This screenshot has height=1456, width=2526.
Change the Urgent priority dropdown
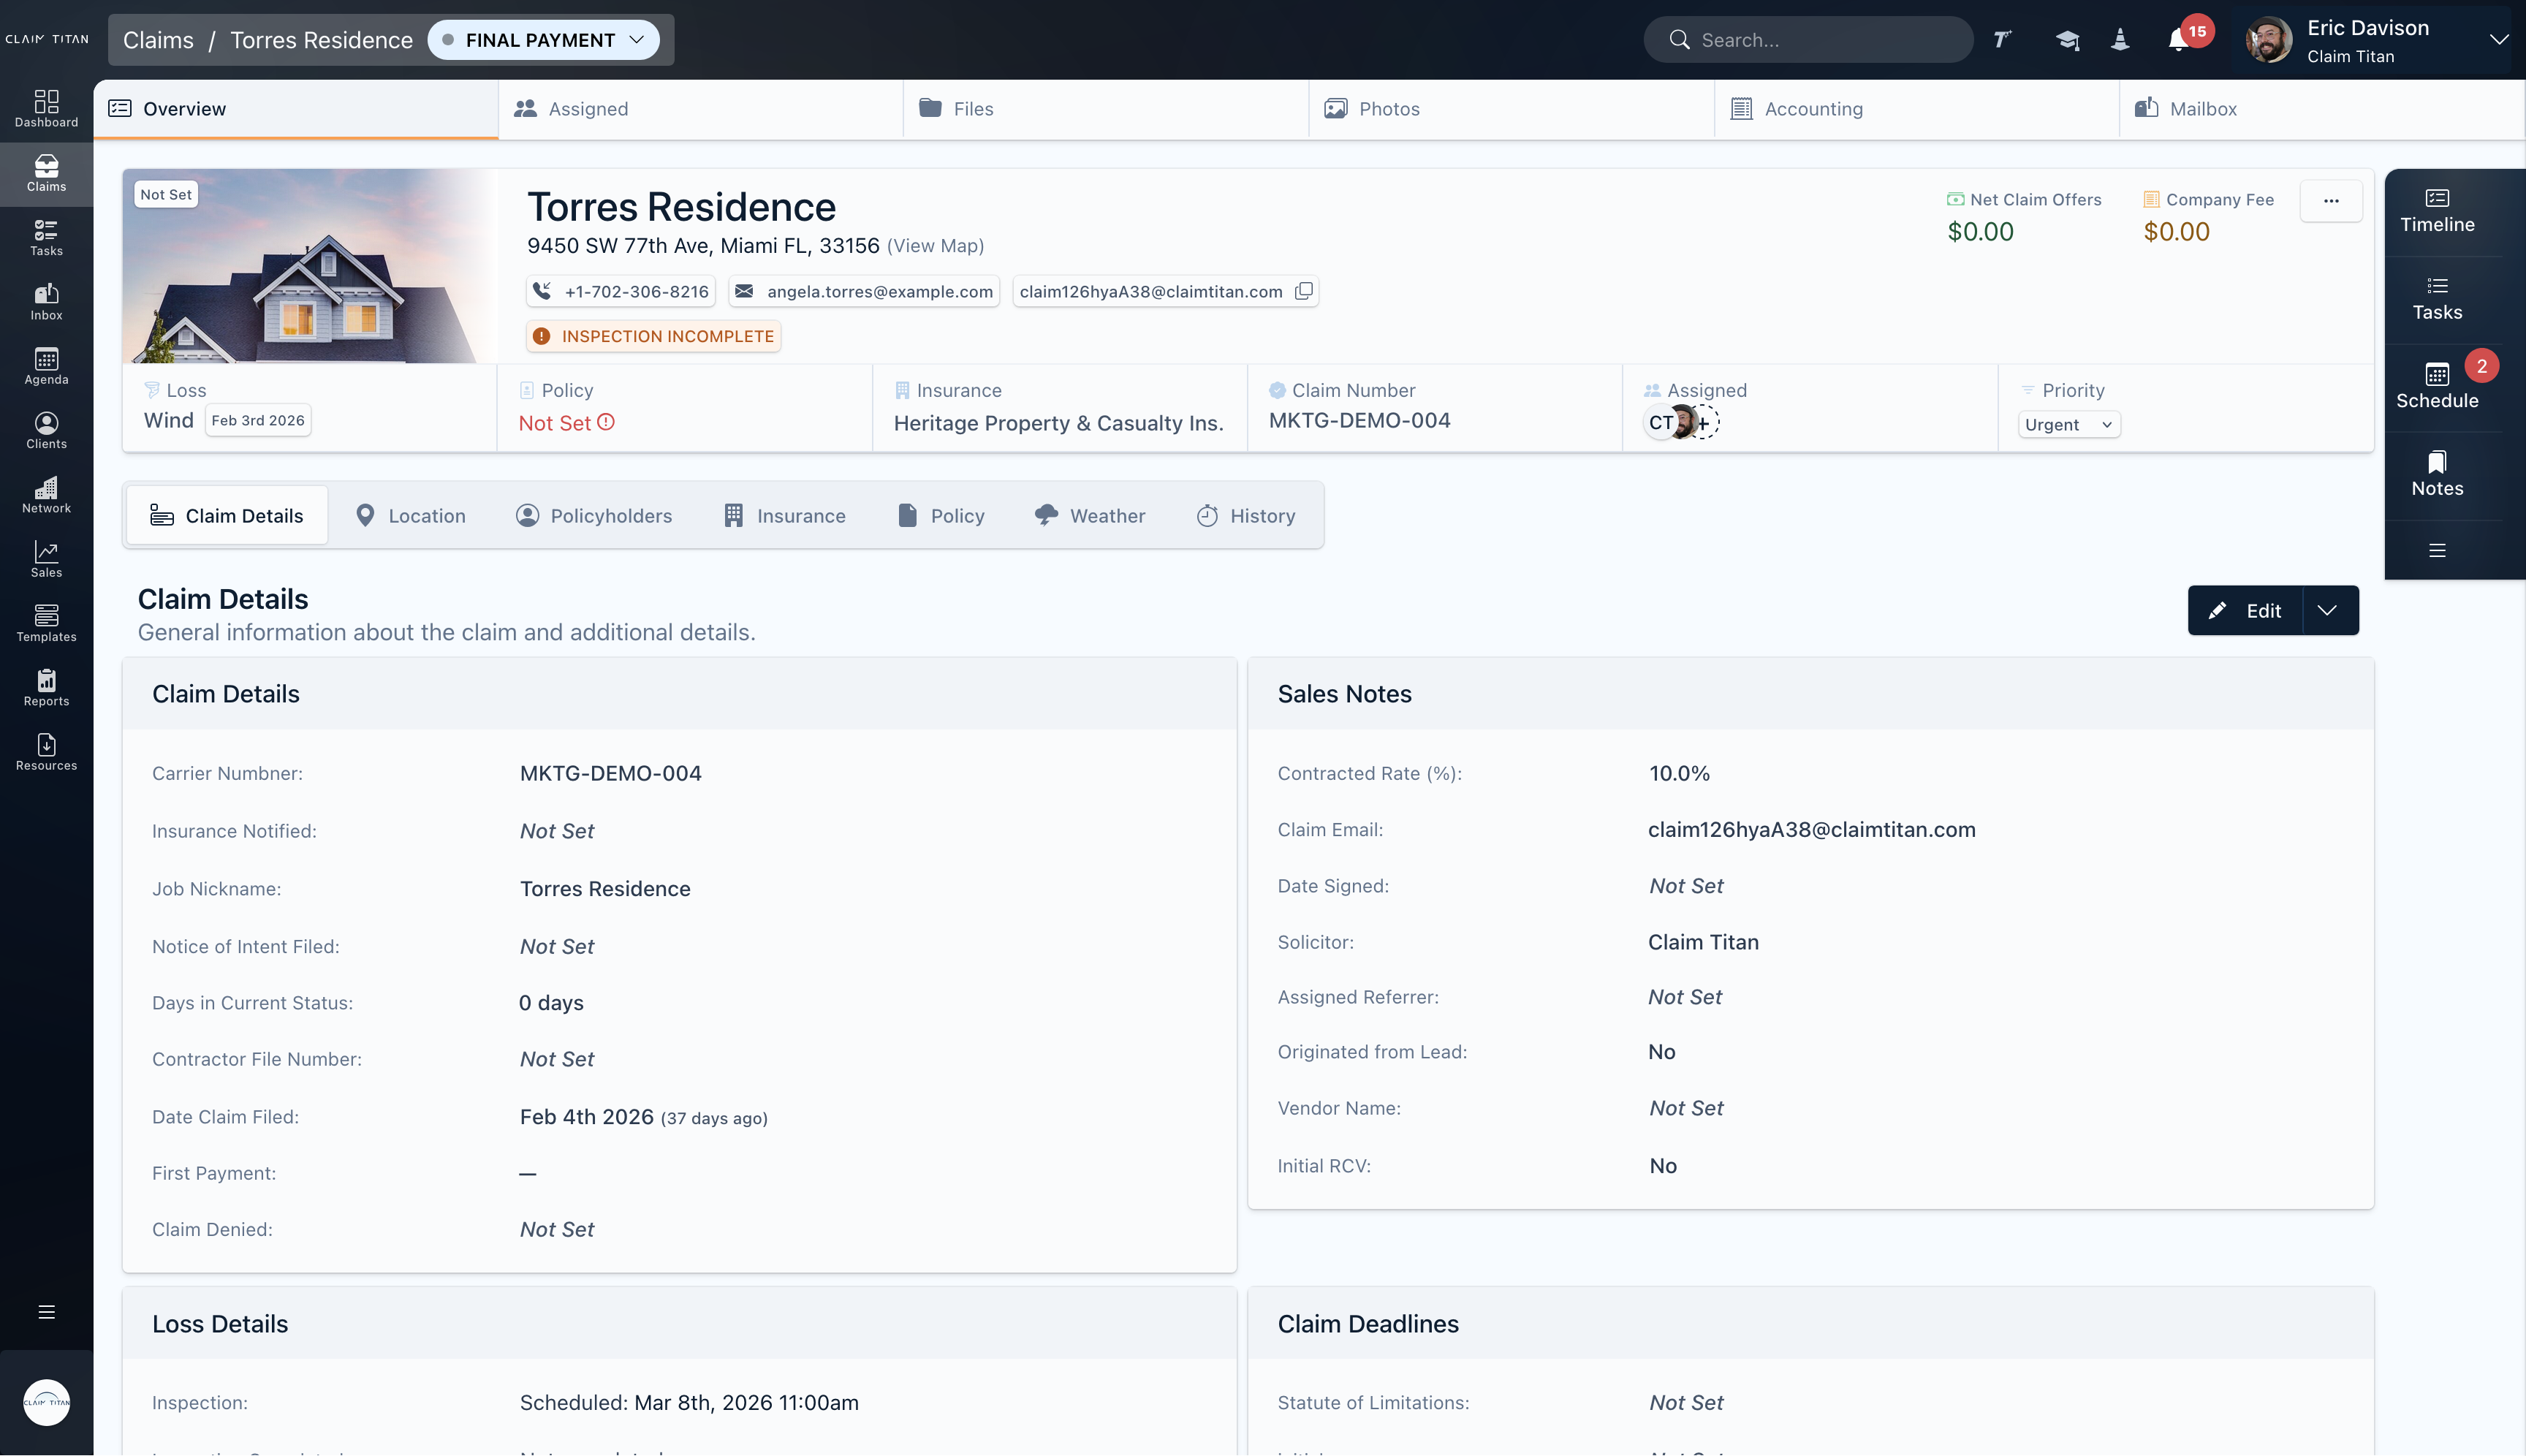tap(2068, 424)
